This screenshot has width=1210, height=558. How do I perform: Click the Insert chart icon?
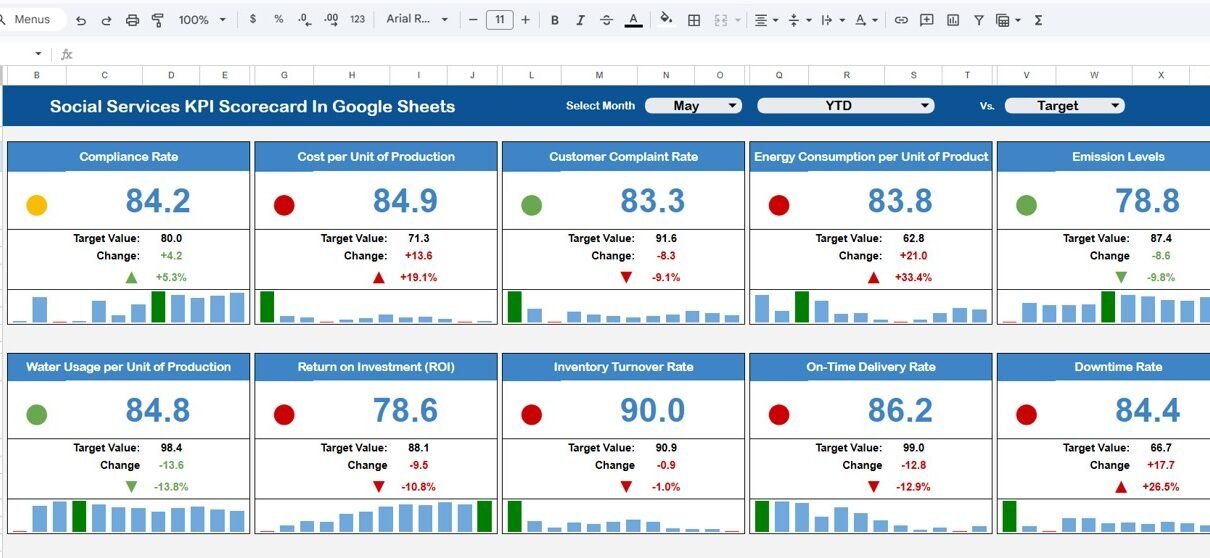pos(953,20)
